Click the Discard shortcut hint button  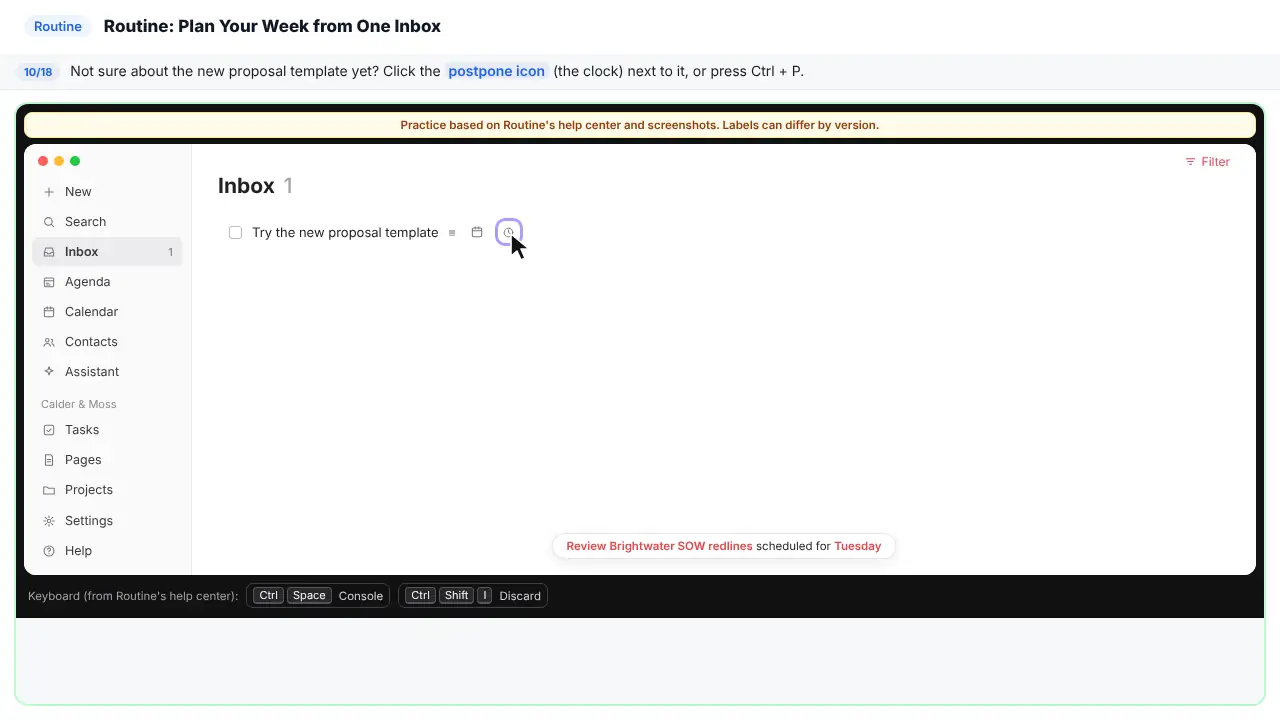coord(473,596)
